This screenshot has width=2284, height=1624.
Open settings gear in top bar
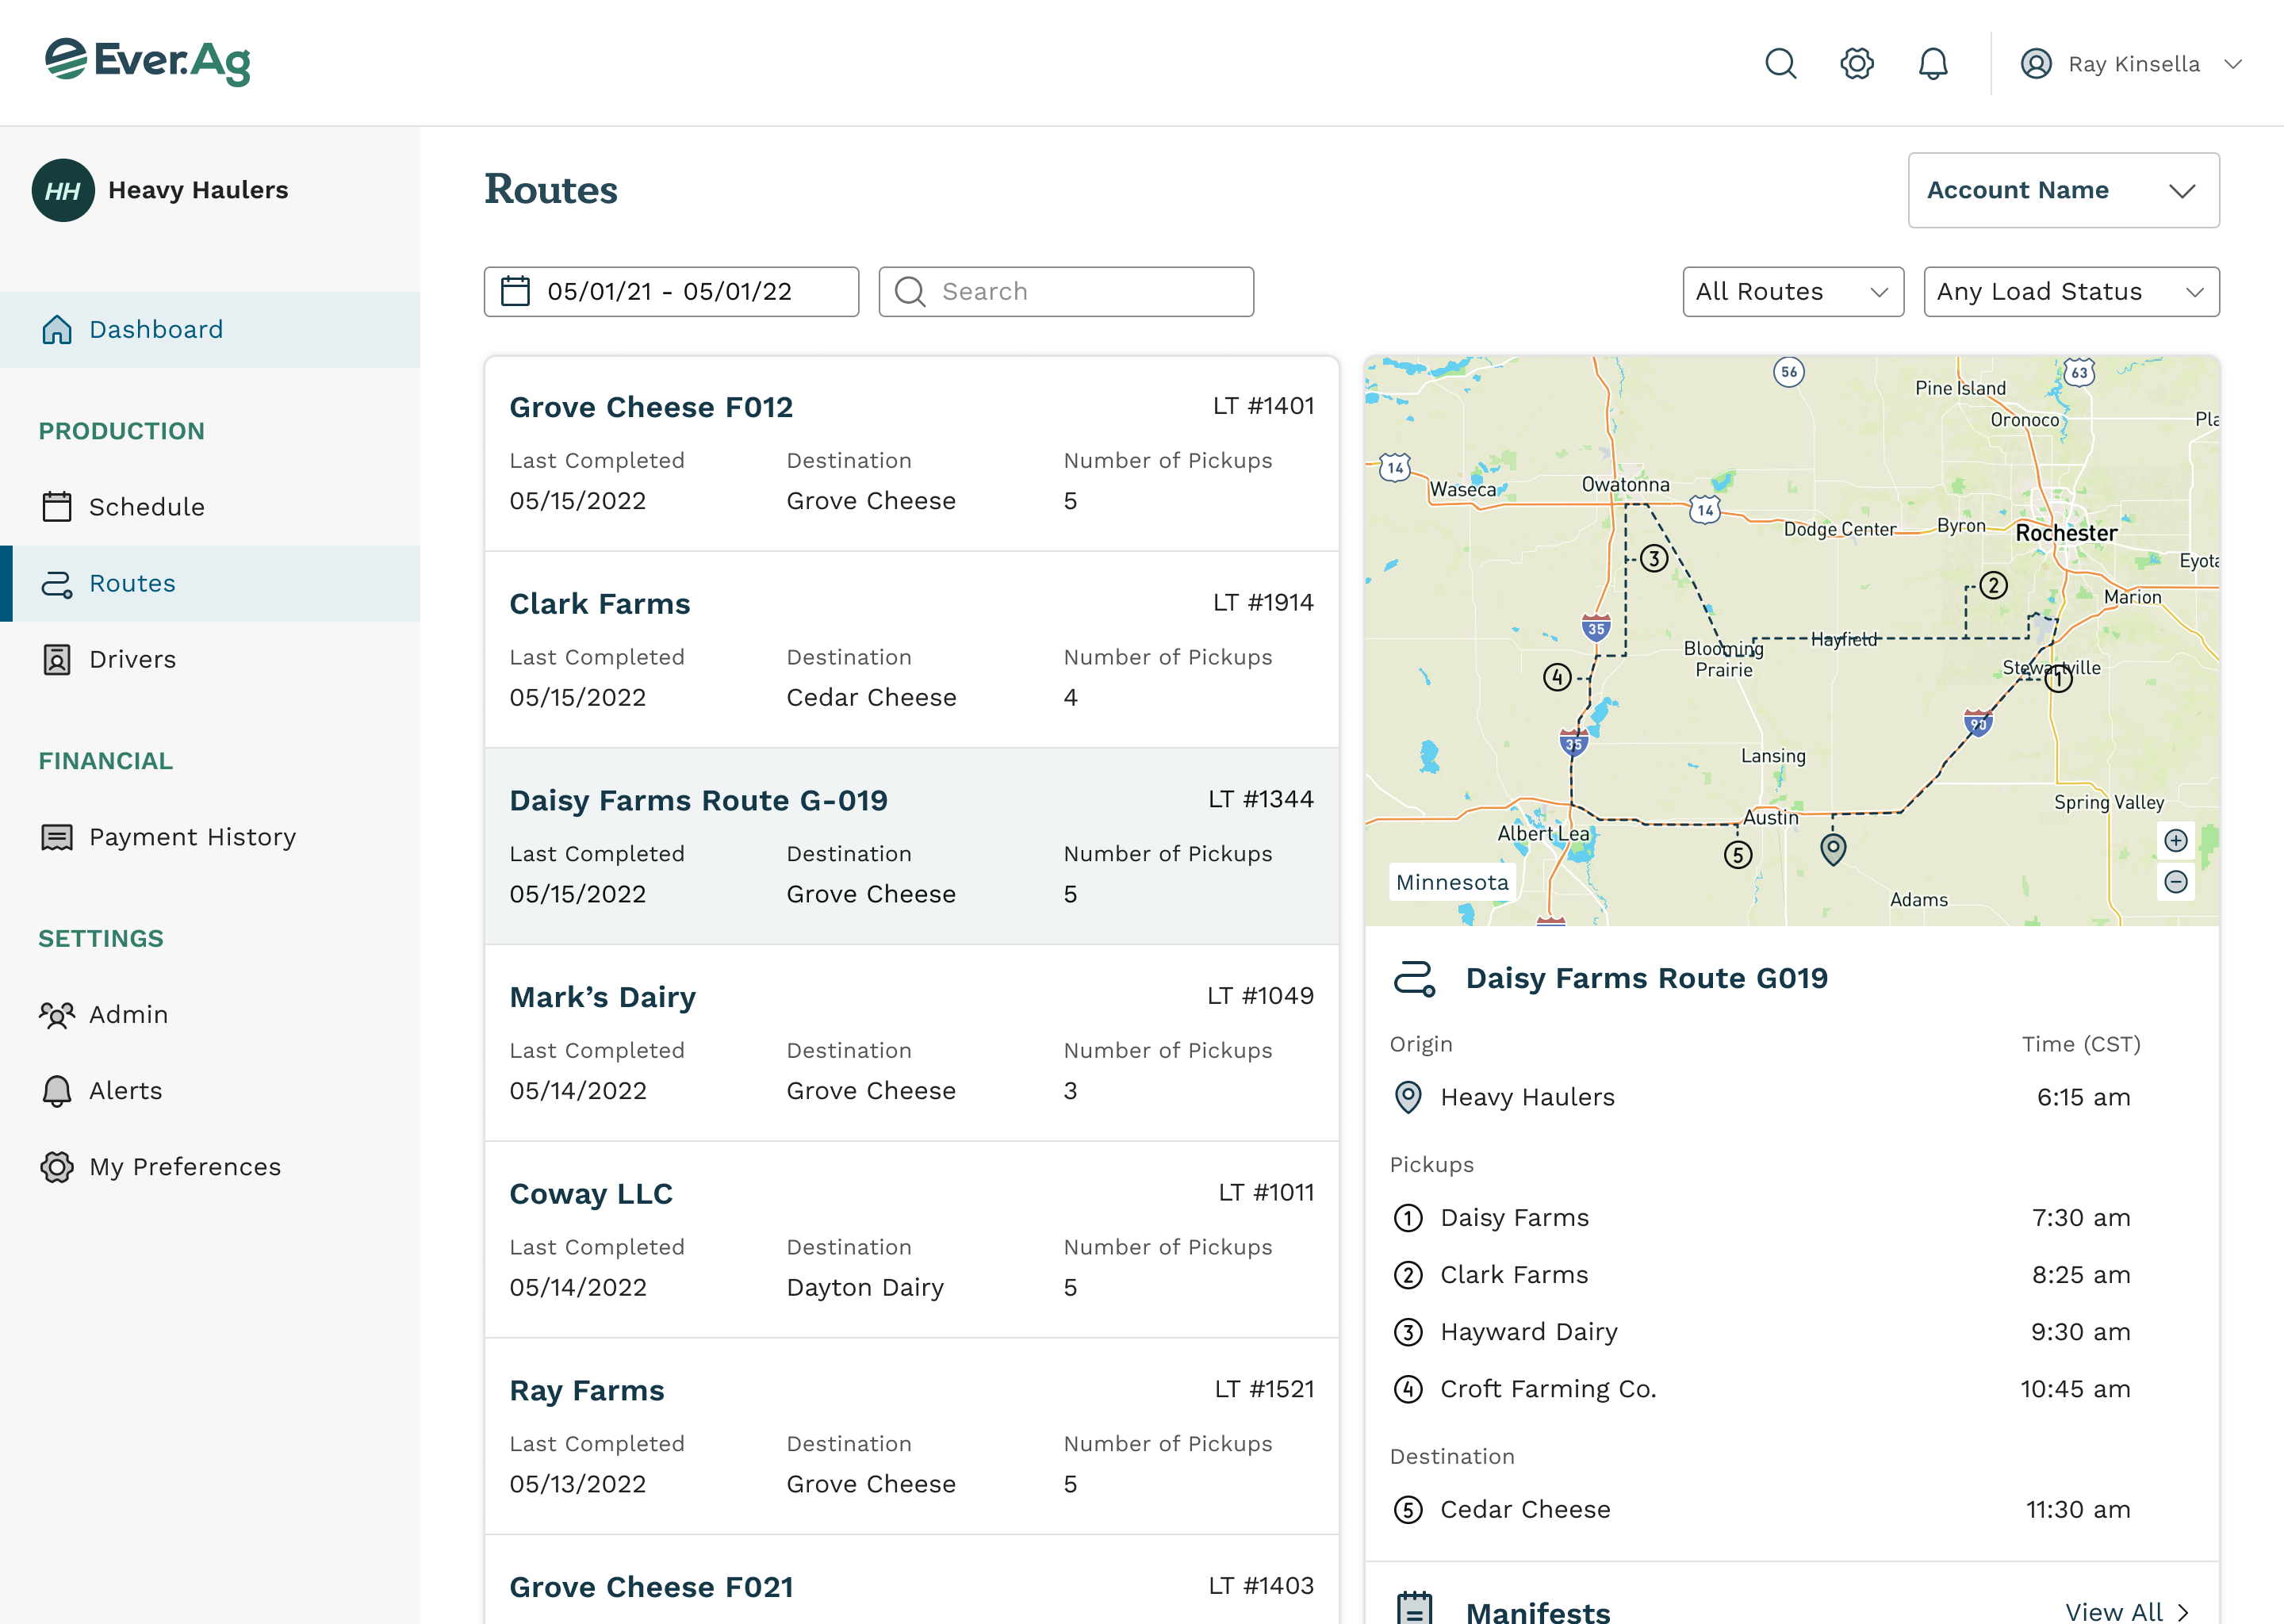(x=1856, y=64)
